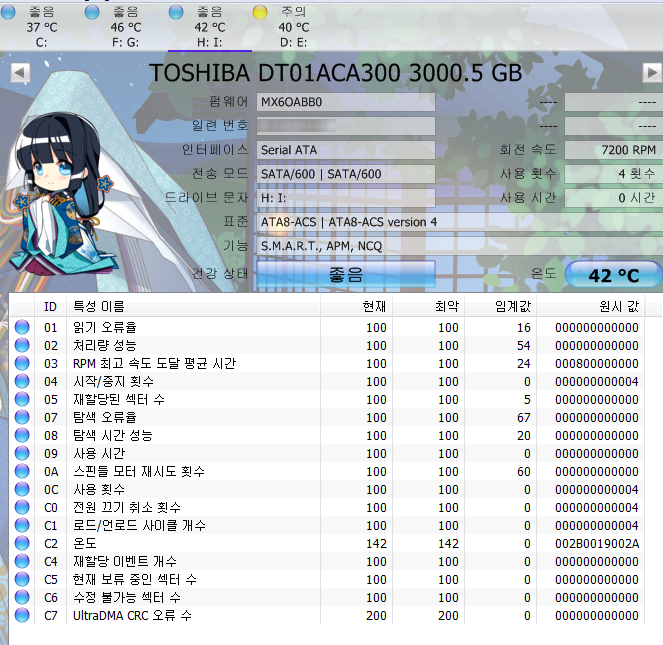Click the drive letter field H: I:
The height and width of the screenshot is (645, 663).
346,198
